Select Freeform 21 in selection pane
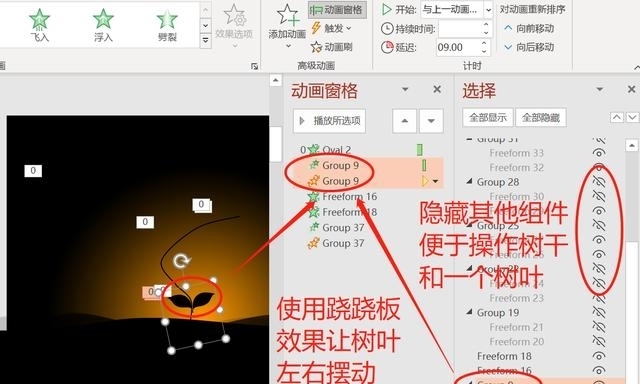Image resolution: width=640 pixels, height=384 pixels. click(516, 327)
